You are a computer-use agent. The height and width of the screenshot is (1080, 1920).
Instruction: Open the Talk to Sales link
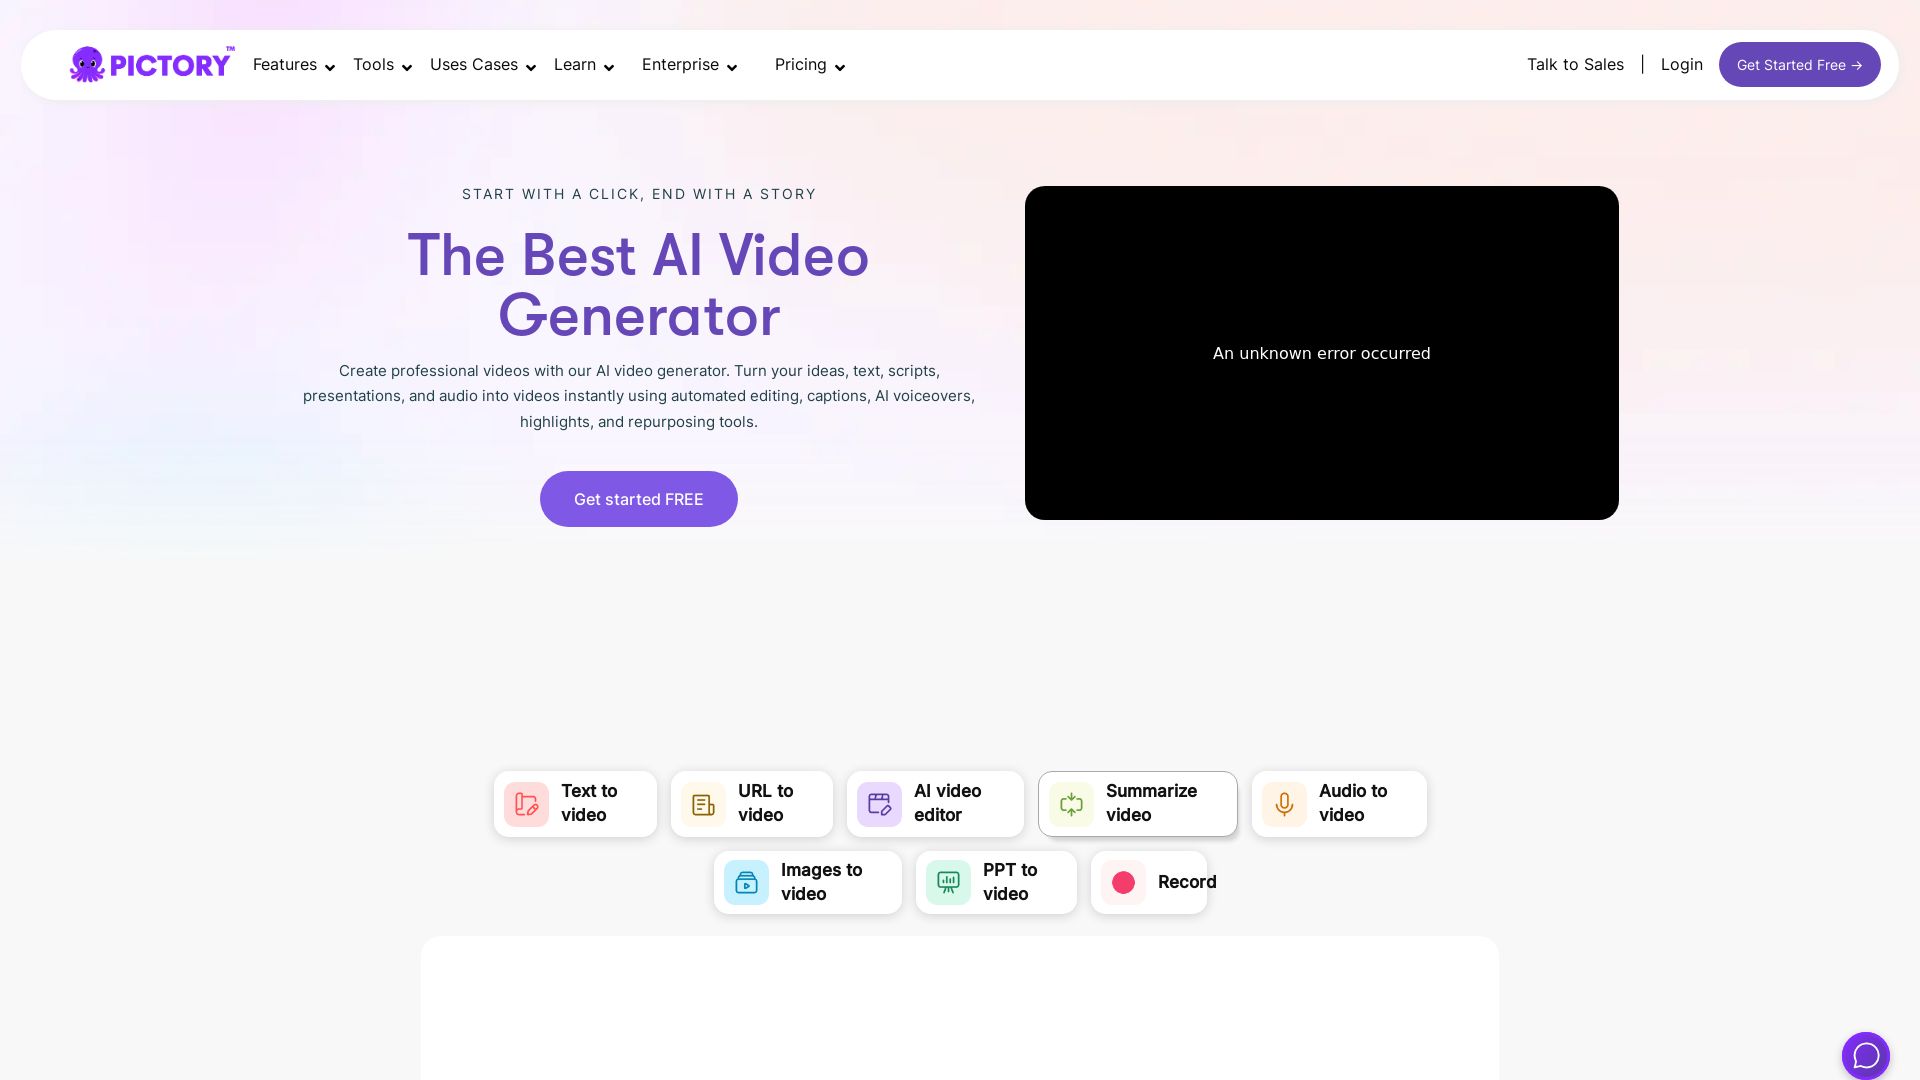(x=1574, y=65)
